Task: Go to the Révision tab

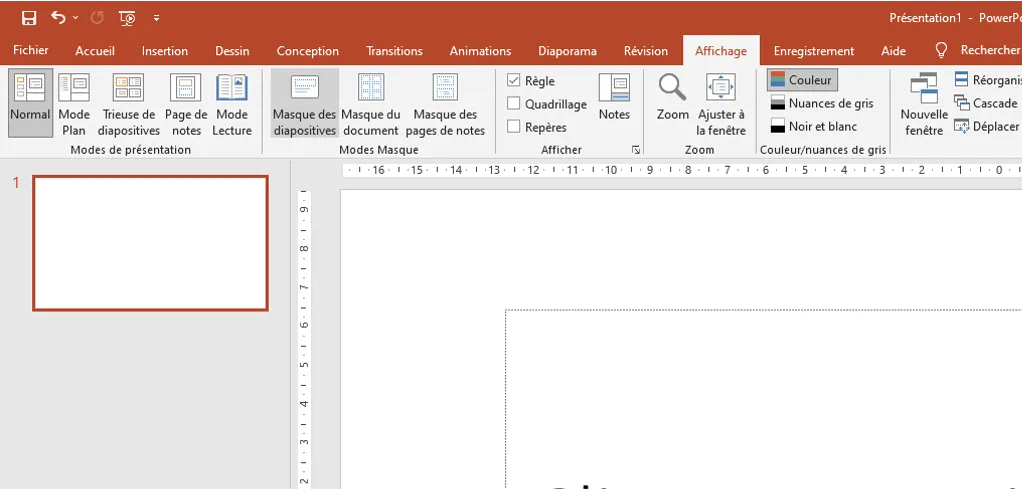Action: point(646,51)
